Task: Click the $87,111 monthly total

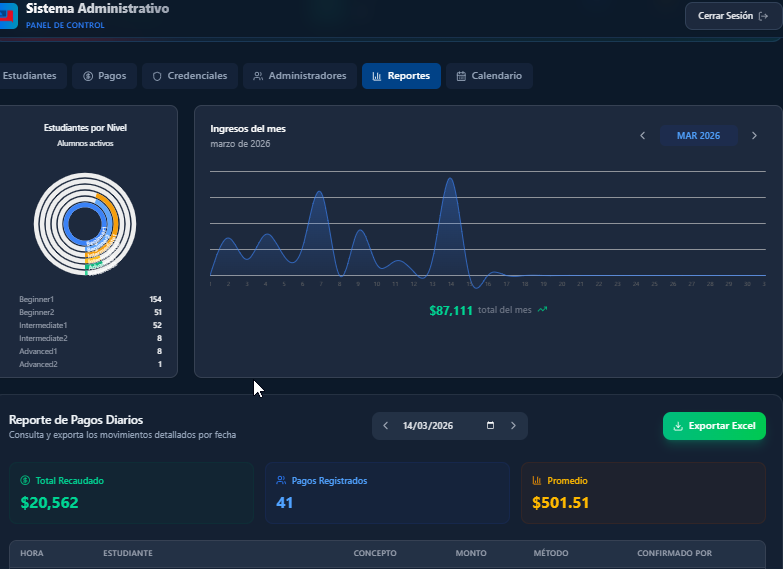Action: point(451,311)
